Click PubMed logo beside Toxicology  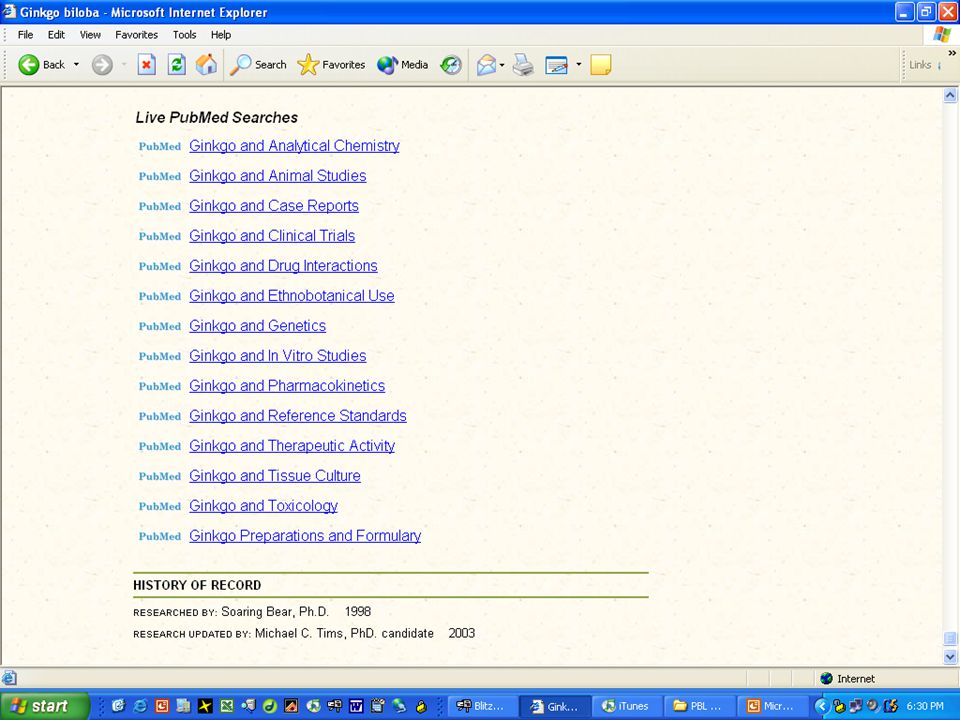[x=160, y=506]
